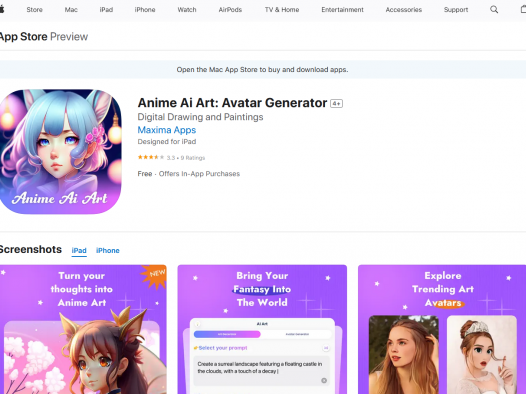Open 'Explore Trending Art Avatars' screenshot
Viewport: 526px width, 394px height.
442,329
